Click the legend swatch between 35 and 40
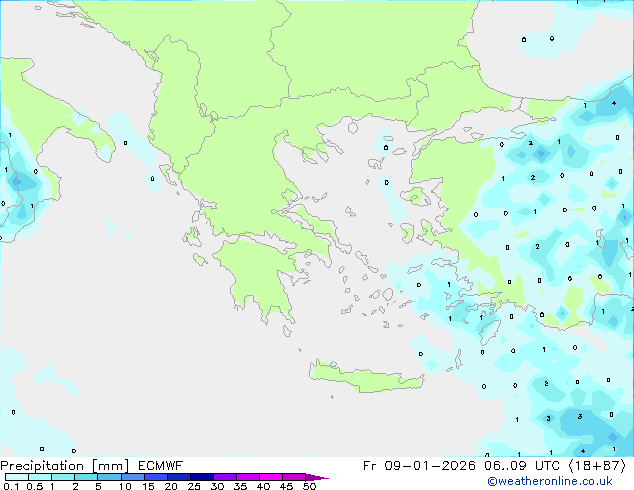 click(247, 477)
